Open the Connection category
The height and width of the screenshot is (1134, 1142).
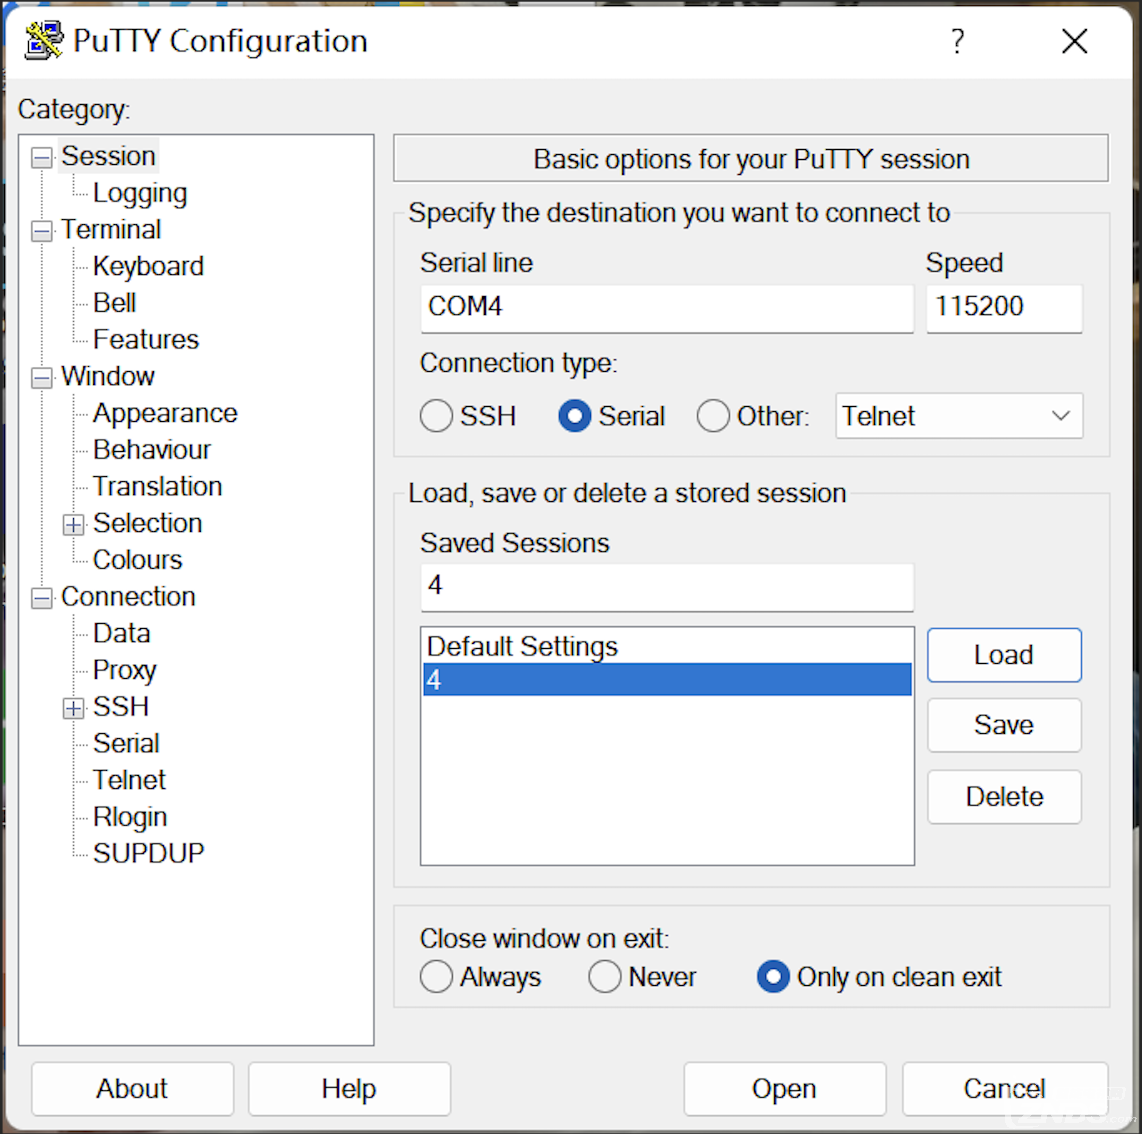(128, 596)
